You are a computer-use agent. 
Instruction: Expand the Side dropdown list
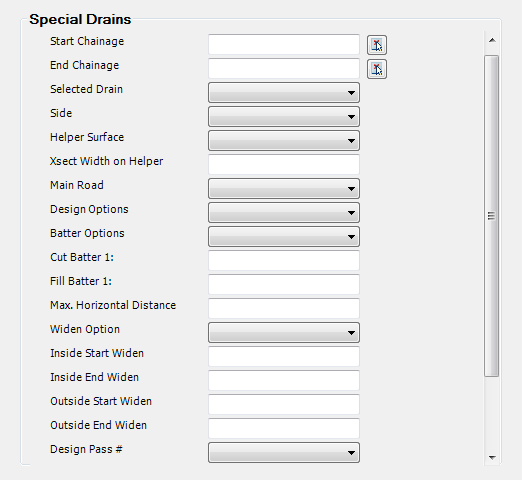click(x=284, y=116)
